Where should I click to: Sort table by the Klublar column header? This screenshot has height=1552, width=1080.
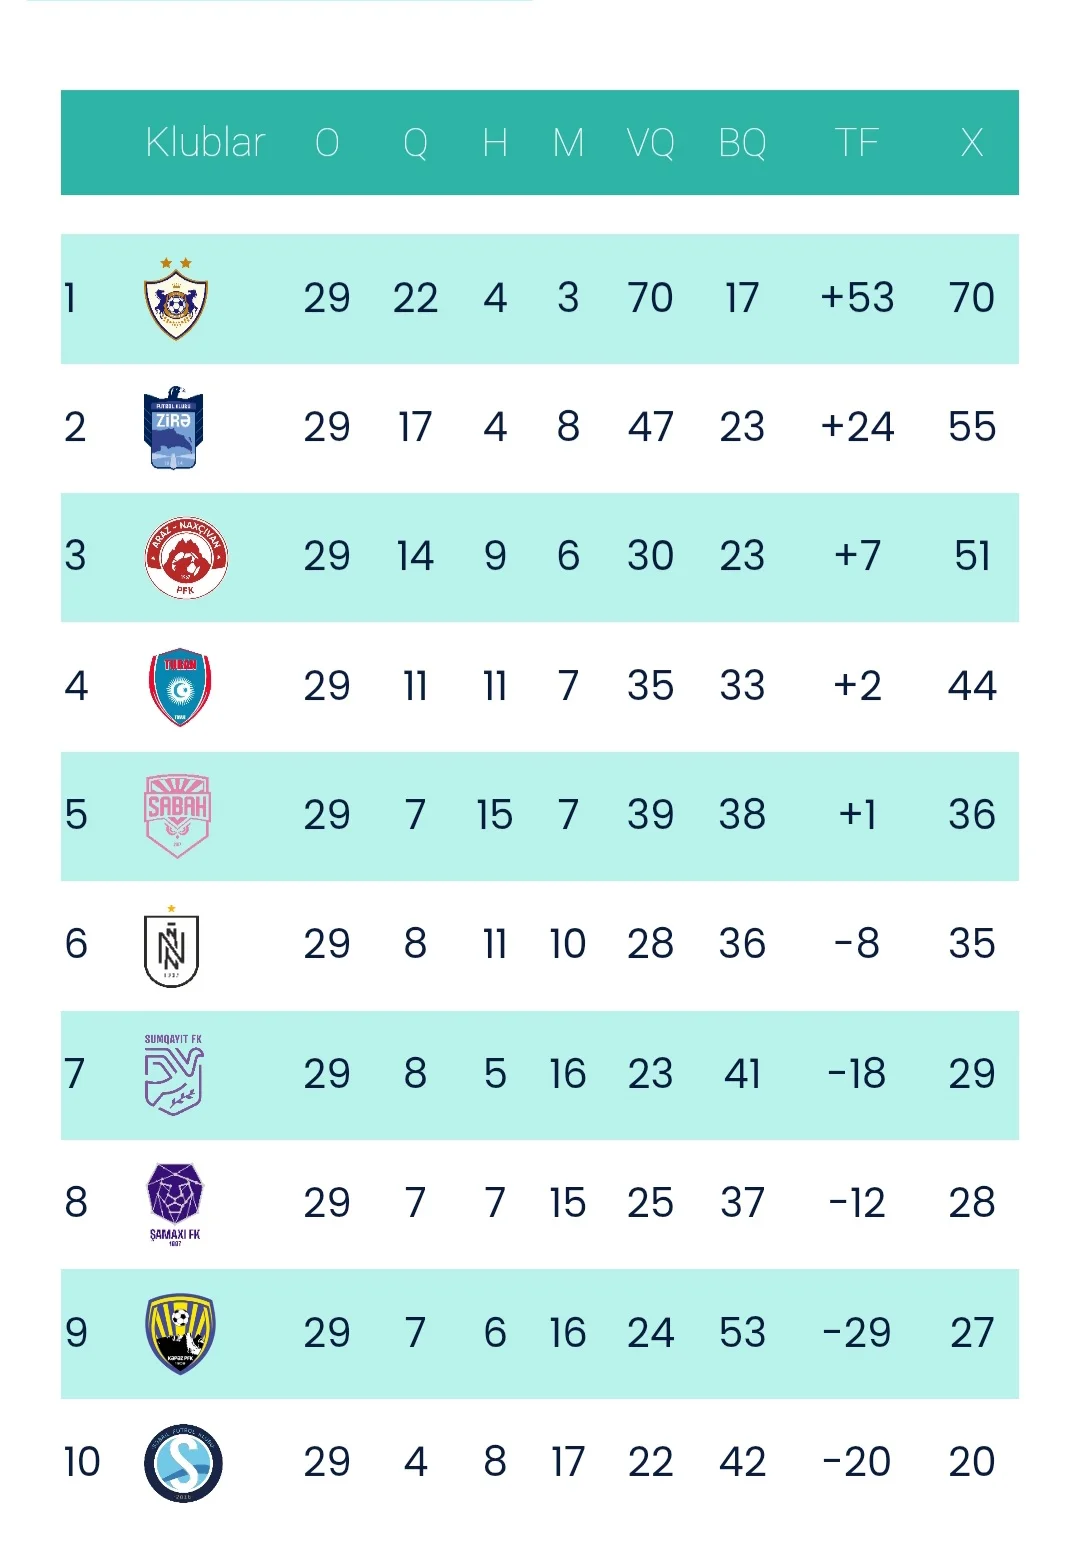click(205, 142)
